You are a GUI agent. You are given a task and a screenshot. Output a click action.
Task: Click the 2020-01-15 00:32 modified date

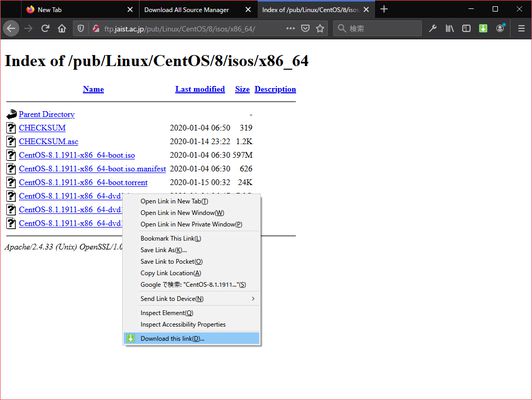[x=200, y=182]
